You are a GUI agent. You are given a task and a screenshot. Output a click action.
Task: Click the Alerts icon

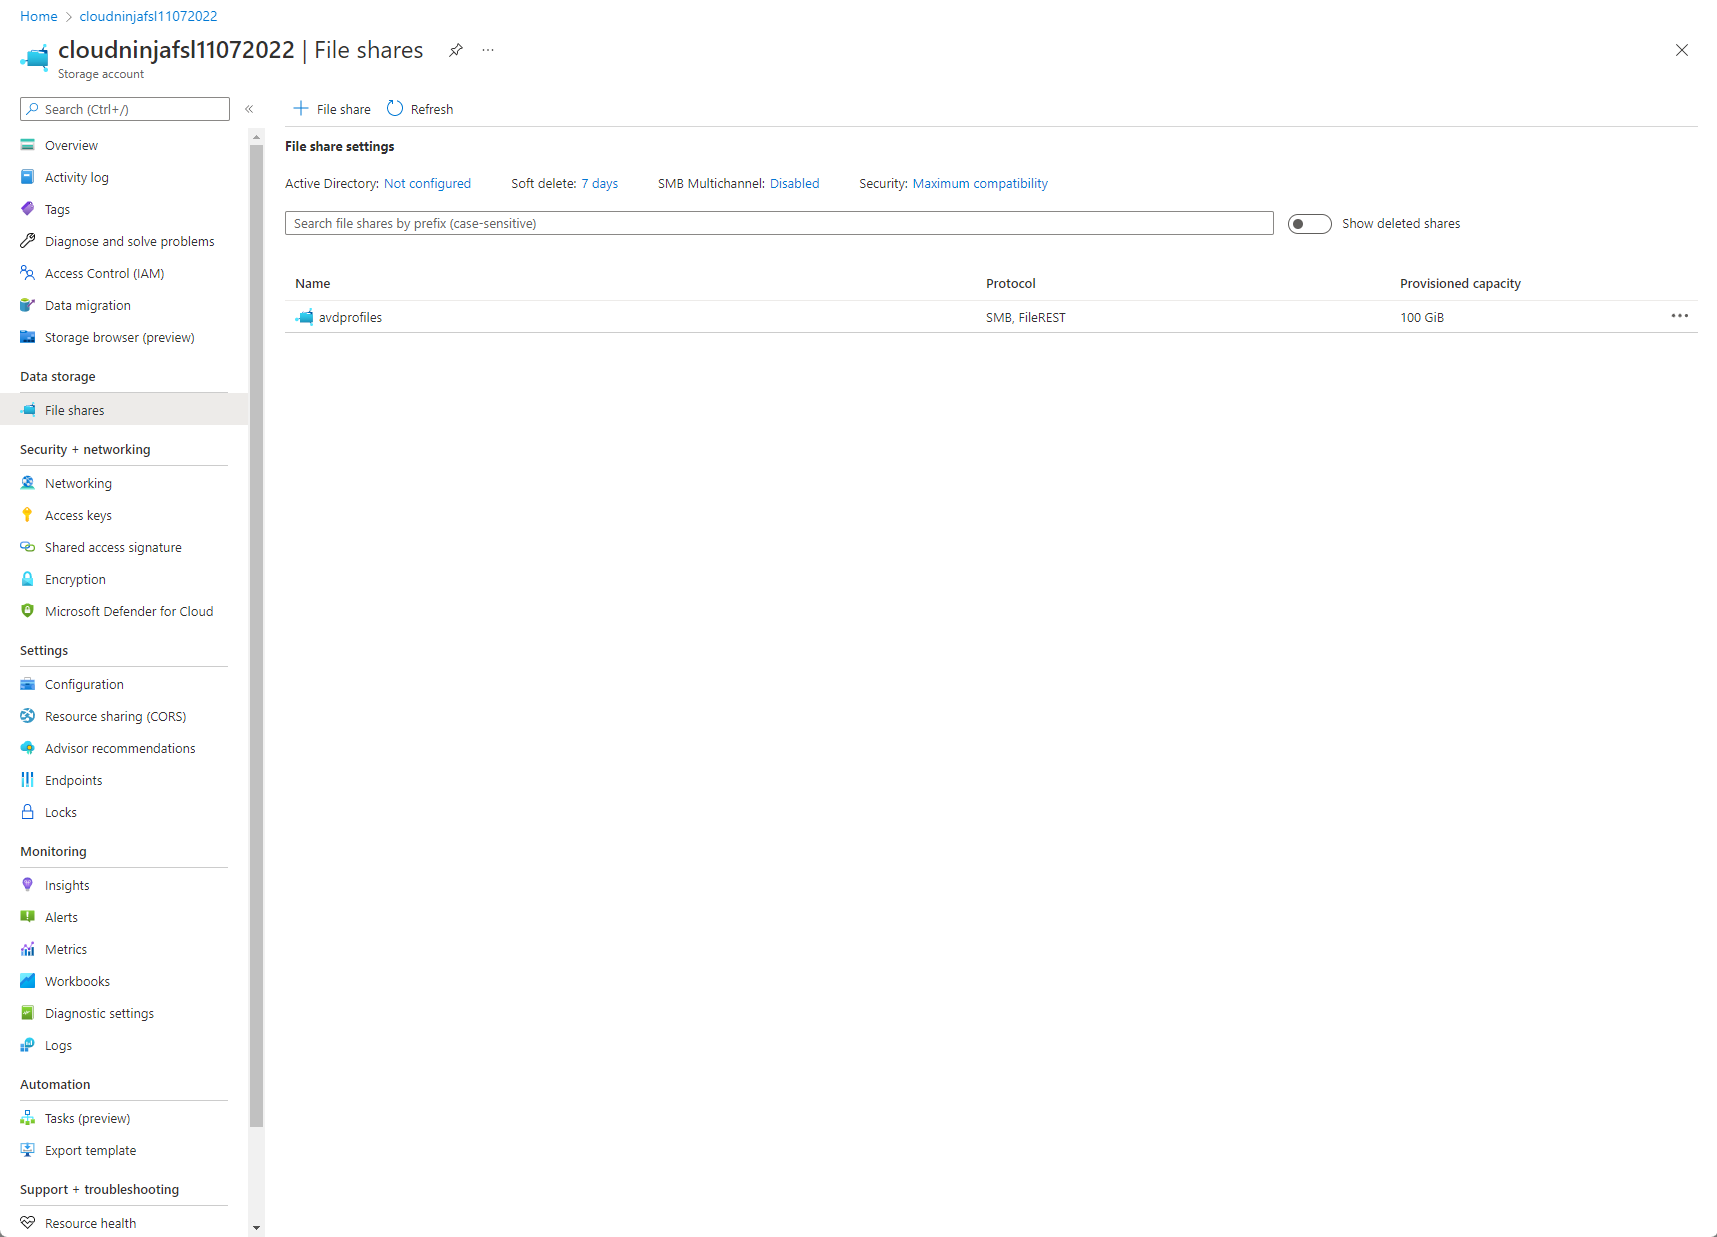pos(28,917)
